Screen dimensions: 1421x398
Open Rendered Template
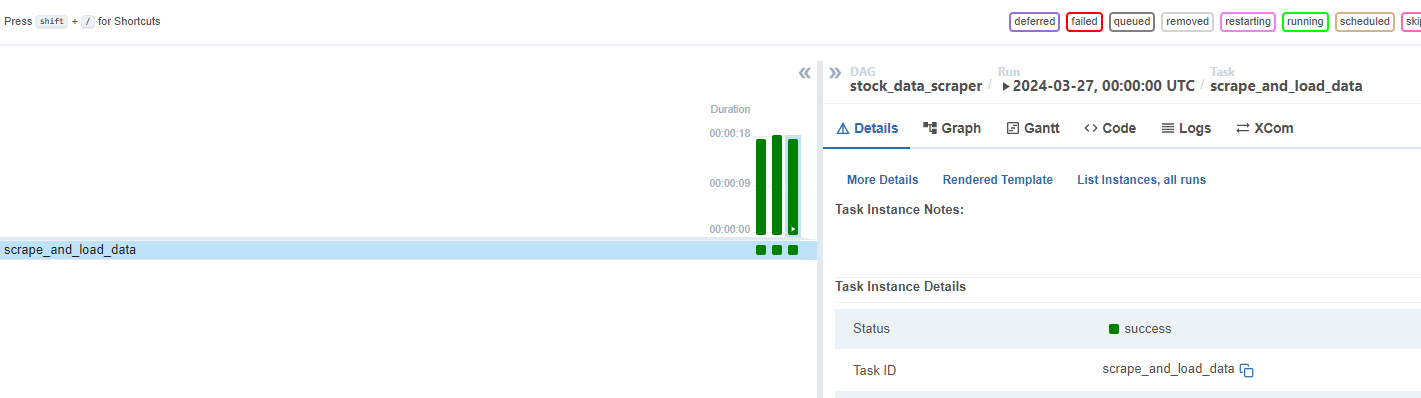coord(998,180)
